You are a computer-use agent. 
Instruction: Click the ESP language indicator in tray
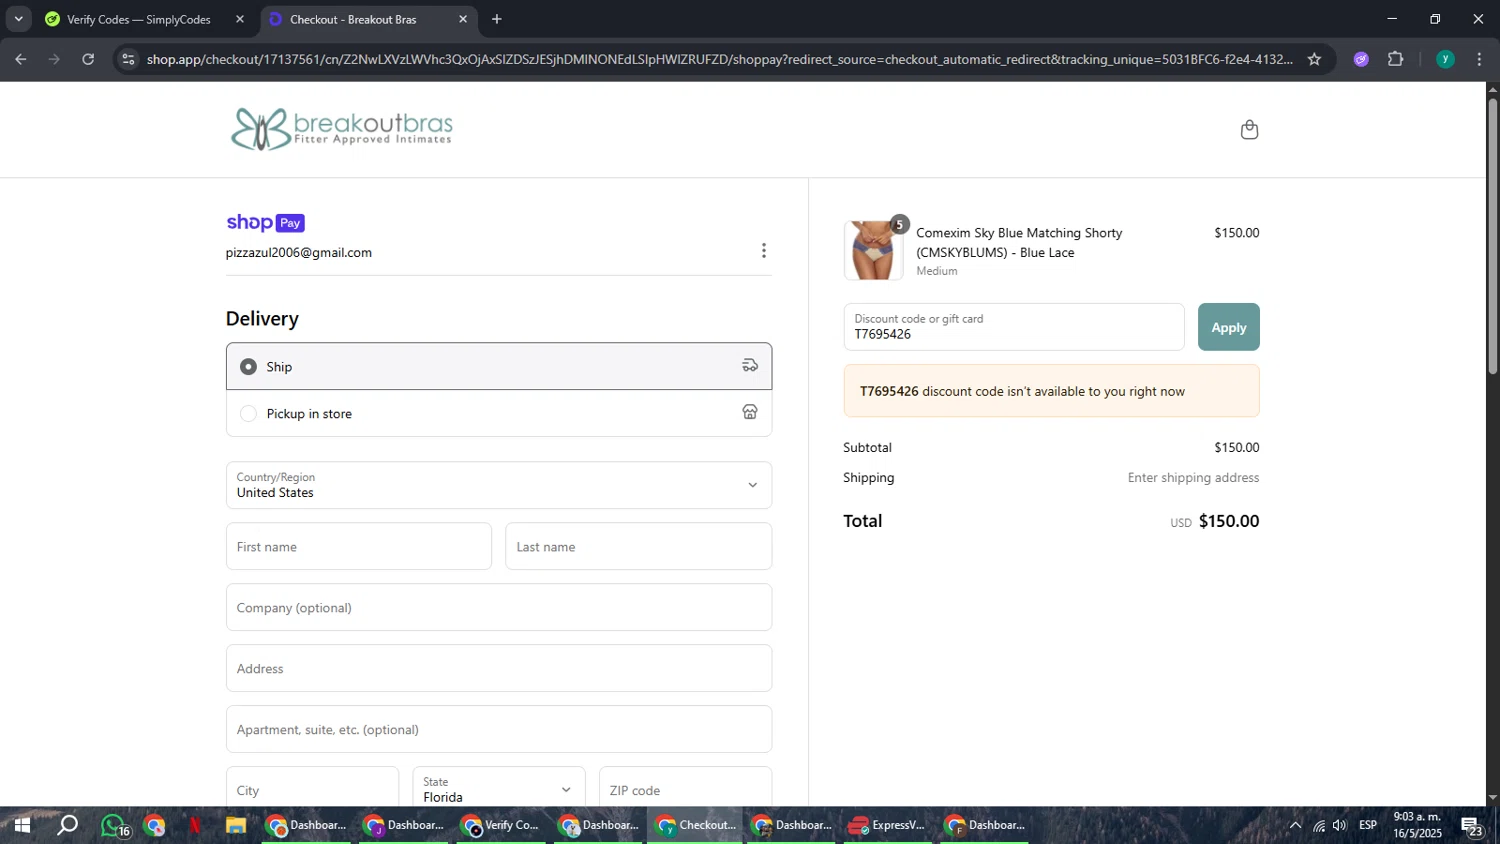1368,825
